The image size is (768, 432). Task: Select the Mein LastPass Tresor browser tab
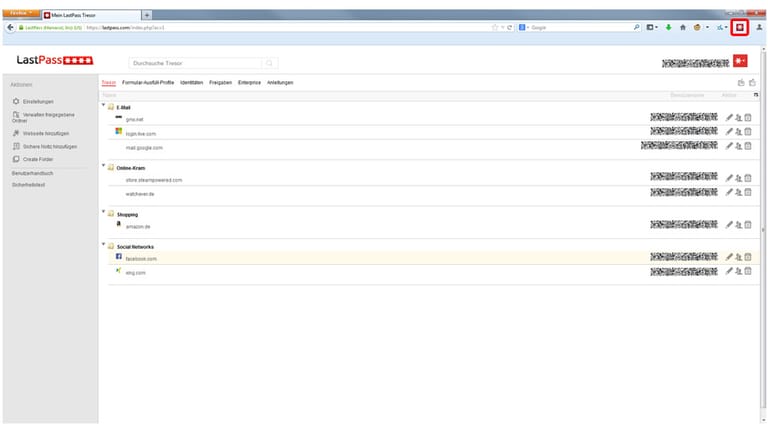tap(91, 15)
